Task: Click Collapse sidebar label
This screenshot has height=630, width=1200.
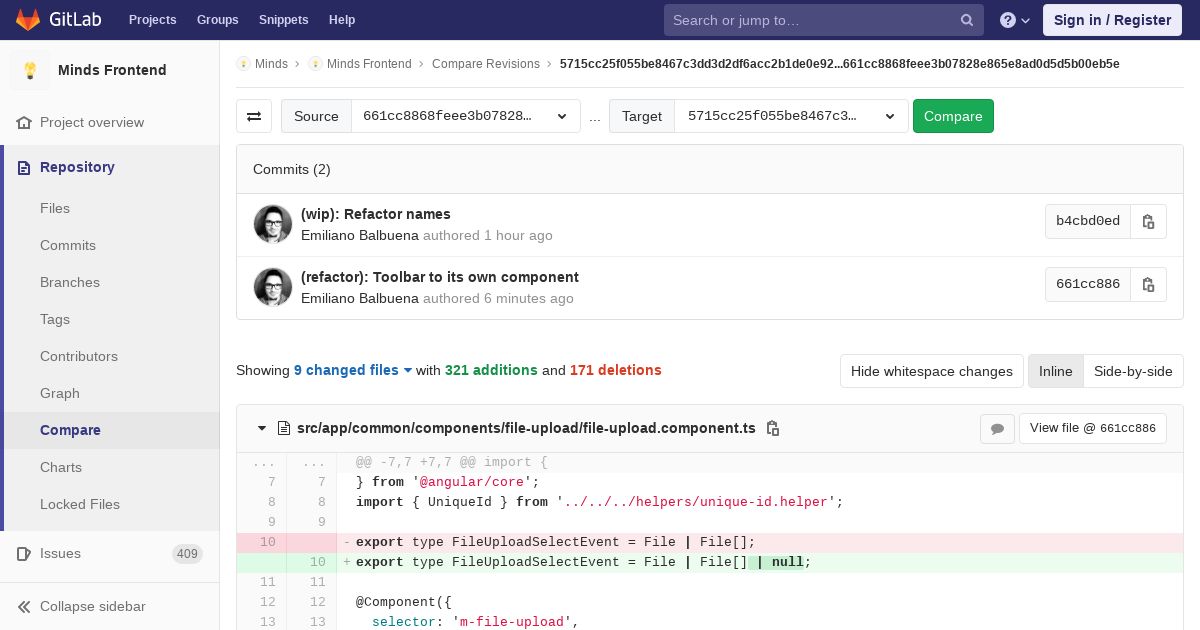Action: click(93, 606)
